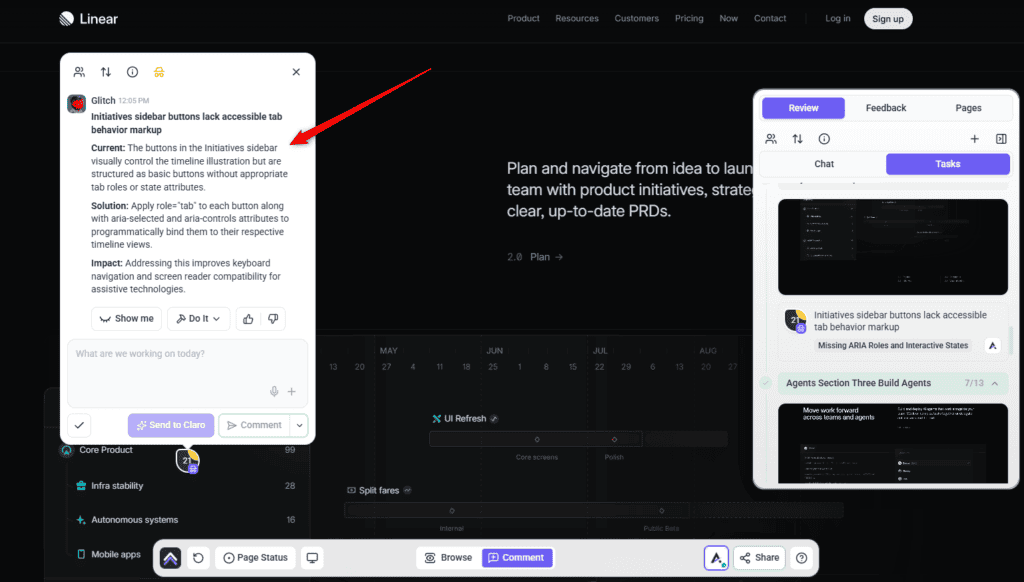Open first task screenshot thumbnail

[893, 247]
